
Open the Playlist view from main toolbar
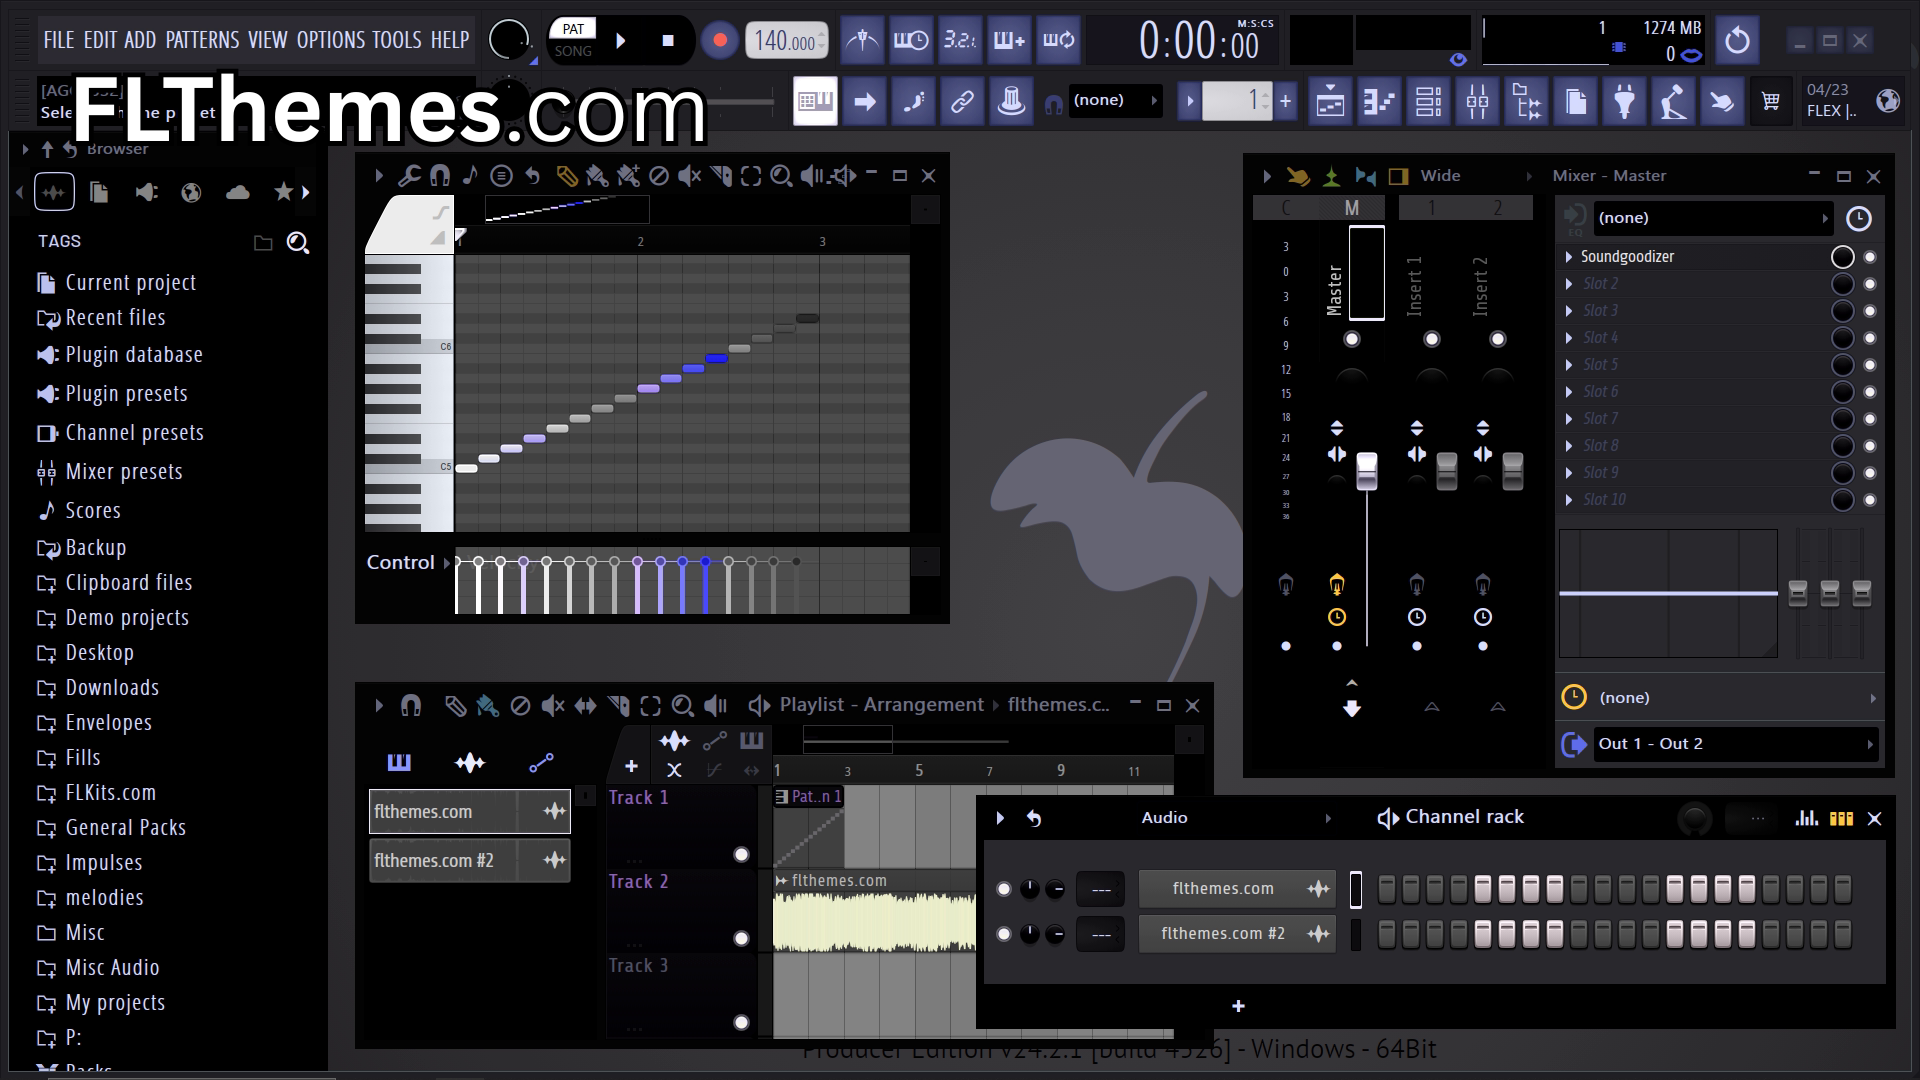point(1331,101)
